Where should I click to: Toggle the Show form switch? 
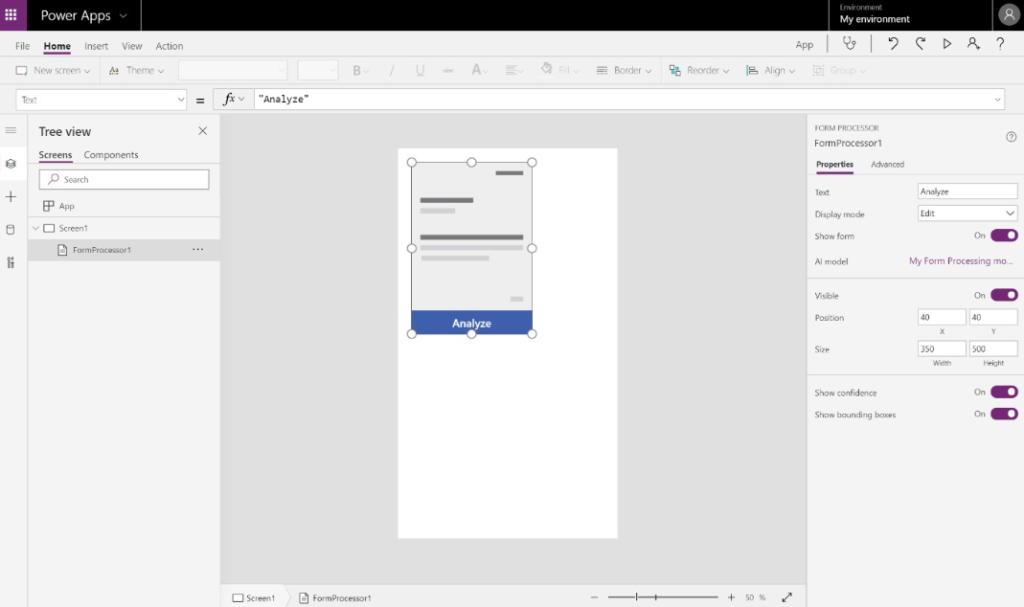[1004, 236]
